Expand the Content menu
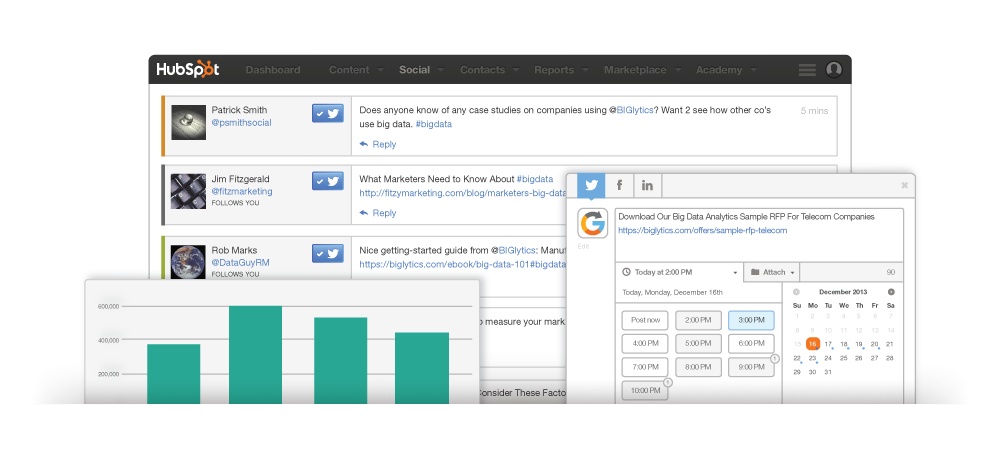Image resolution: width=1000 pixels, height=459 pixels. point(357,69)
